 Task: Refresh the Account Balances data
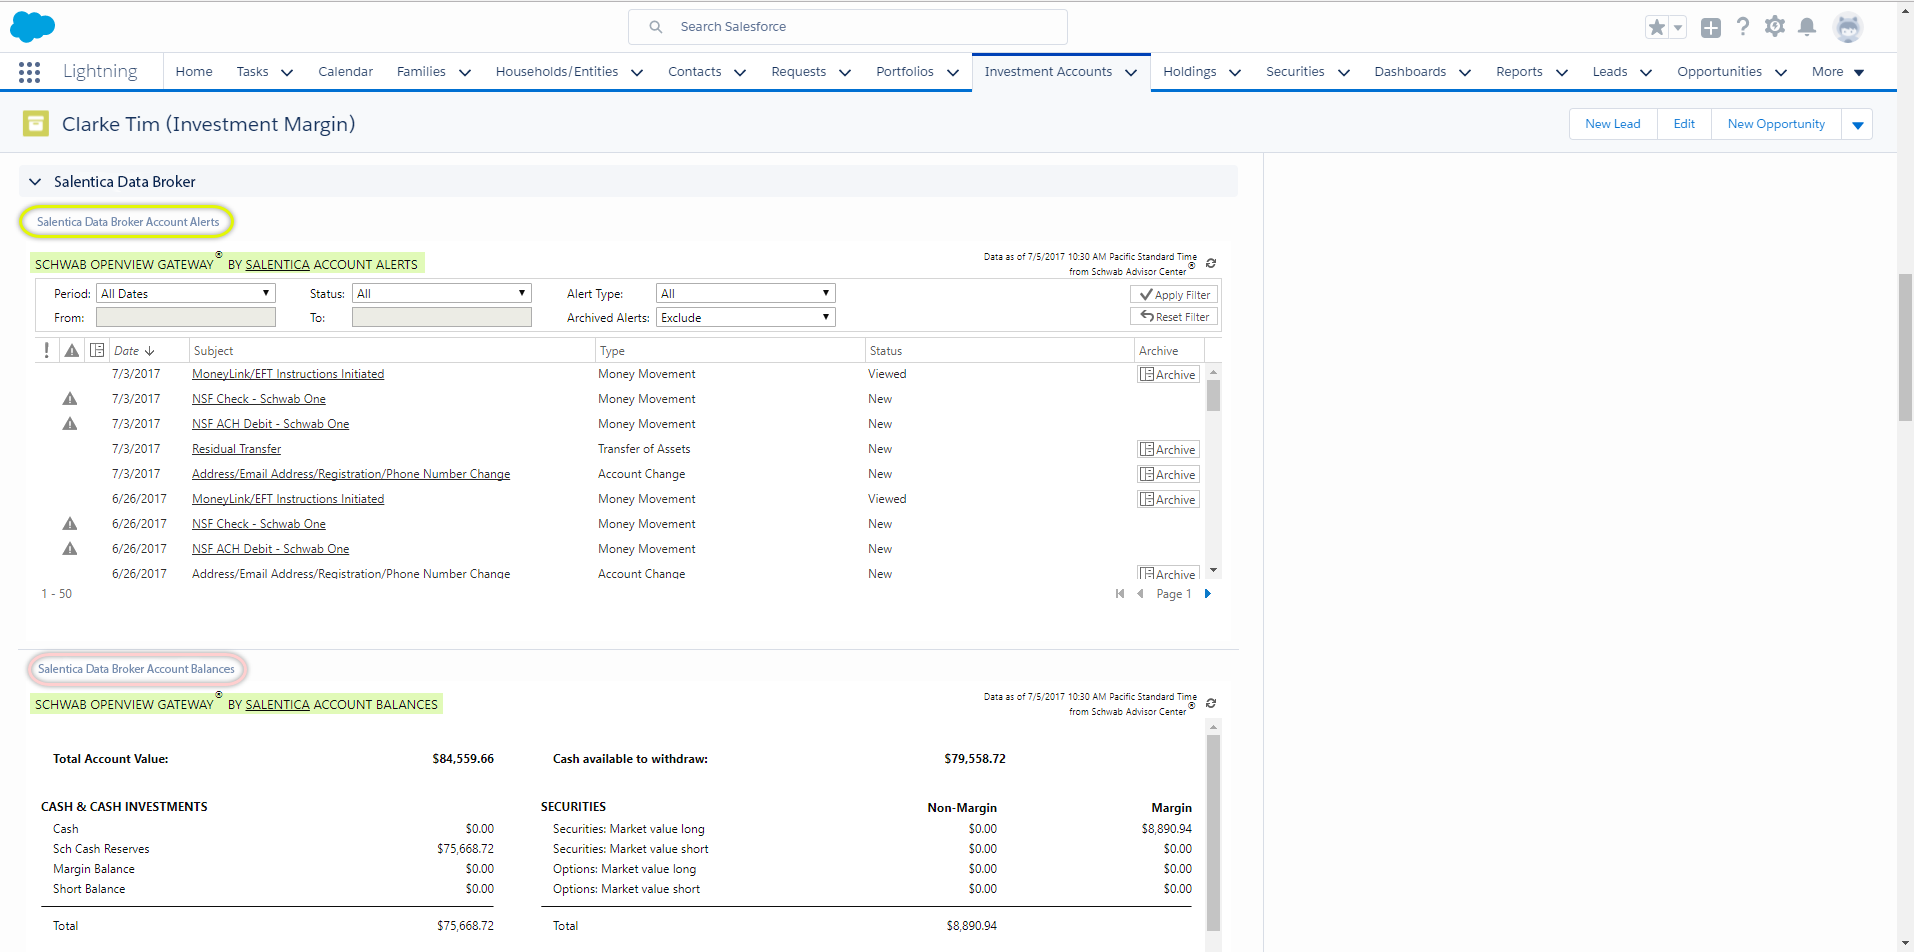(x=1211, y=703)
